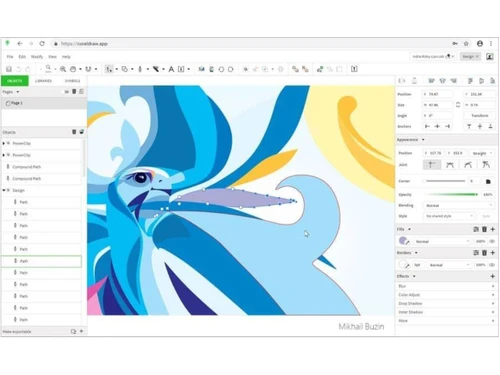Open the lavender fill color swatch
The width and height of the screenshot is (500, 375).
point(404,241)
